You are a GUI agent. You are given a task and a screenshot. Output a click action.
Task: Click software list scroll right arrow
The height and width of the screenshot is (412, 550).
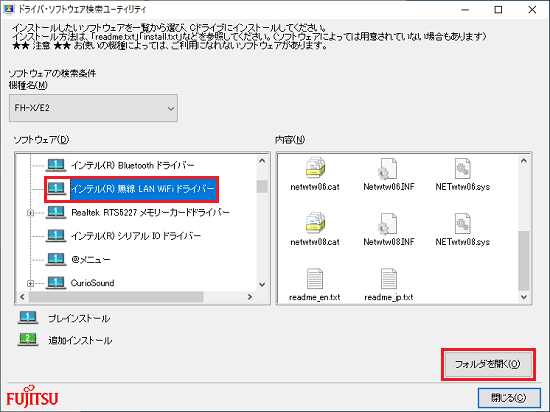(x=250, y=297)
